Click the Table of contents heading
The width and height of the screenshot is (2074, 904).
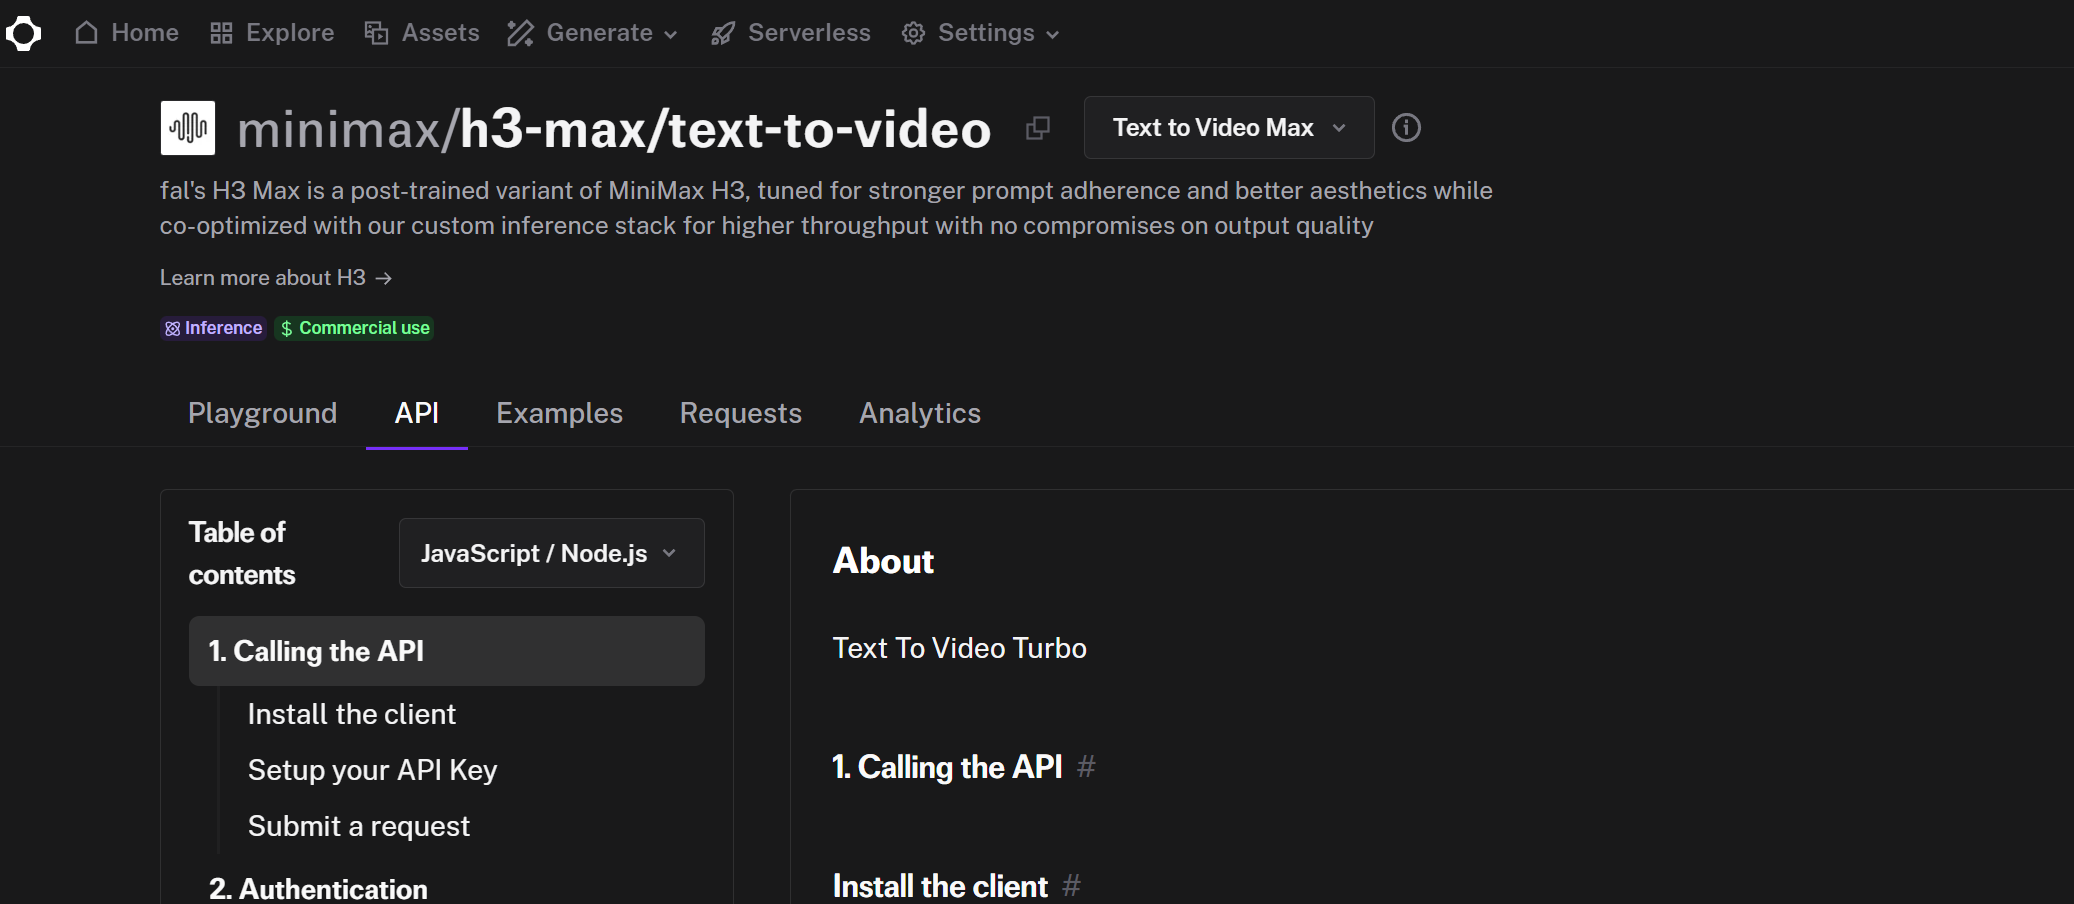[x=242, y=553]
